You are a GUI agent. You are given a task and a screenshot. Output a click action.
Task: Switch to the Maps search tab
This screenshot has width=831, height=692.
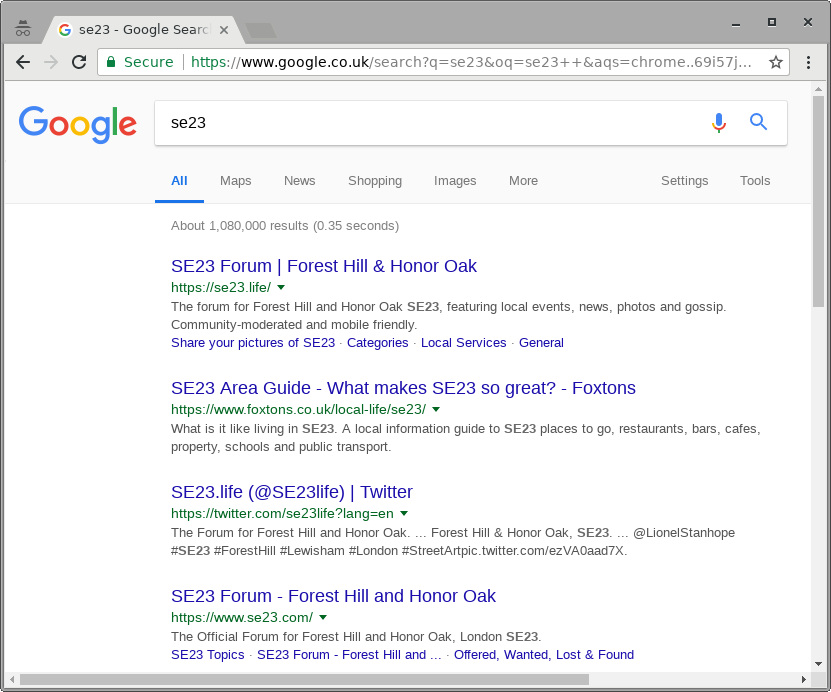click(x=236, y=181)
